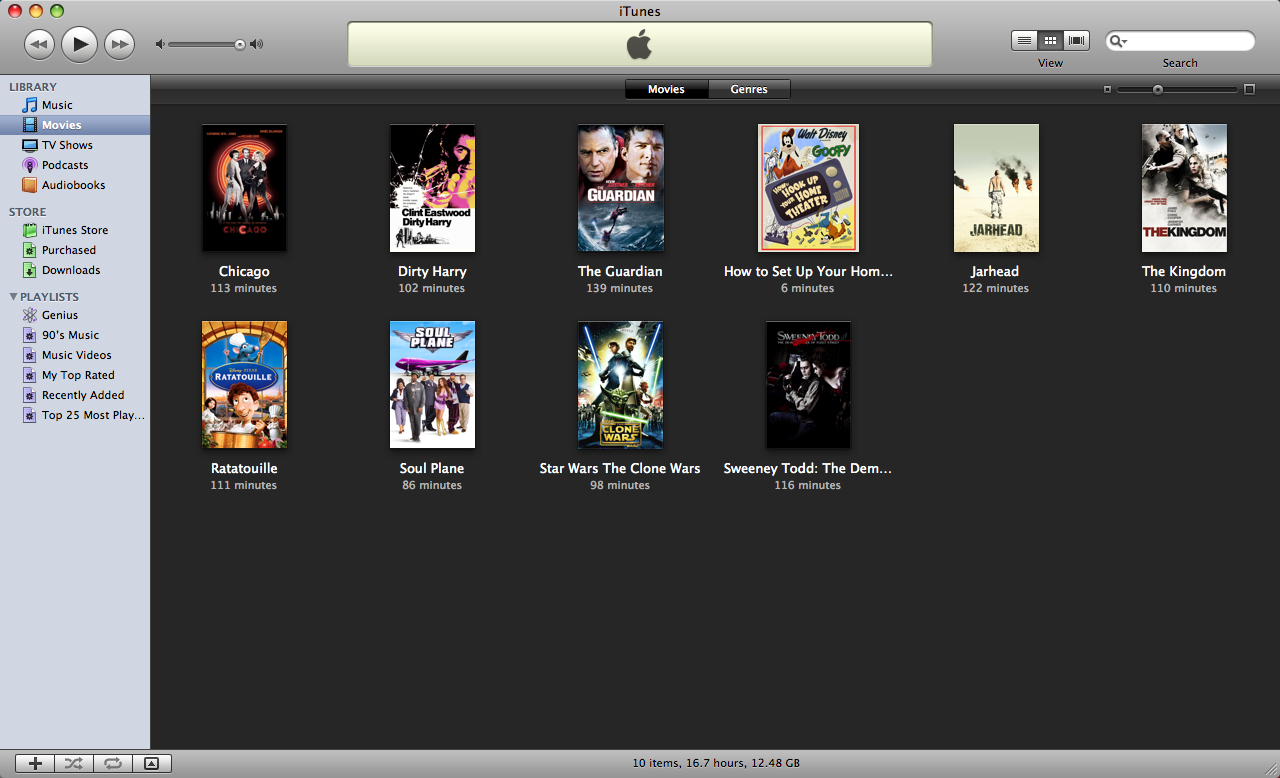The width and height of the screenshot is (1280, 778).
Task: Select the Clone Wars movie poster
Action: coord(620,385)
